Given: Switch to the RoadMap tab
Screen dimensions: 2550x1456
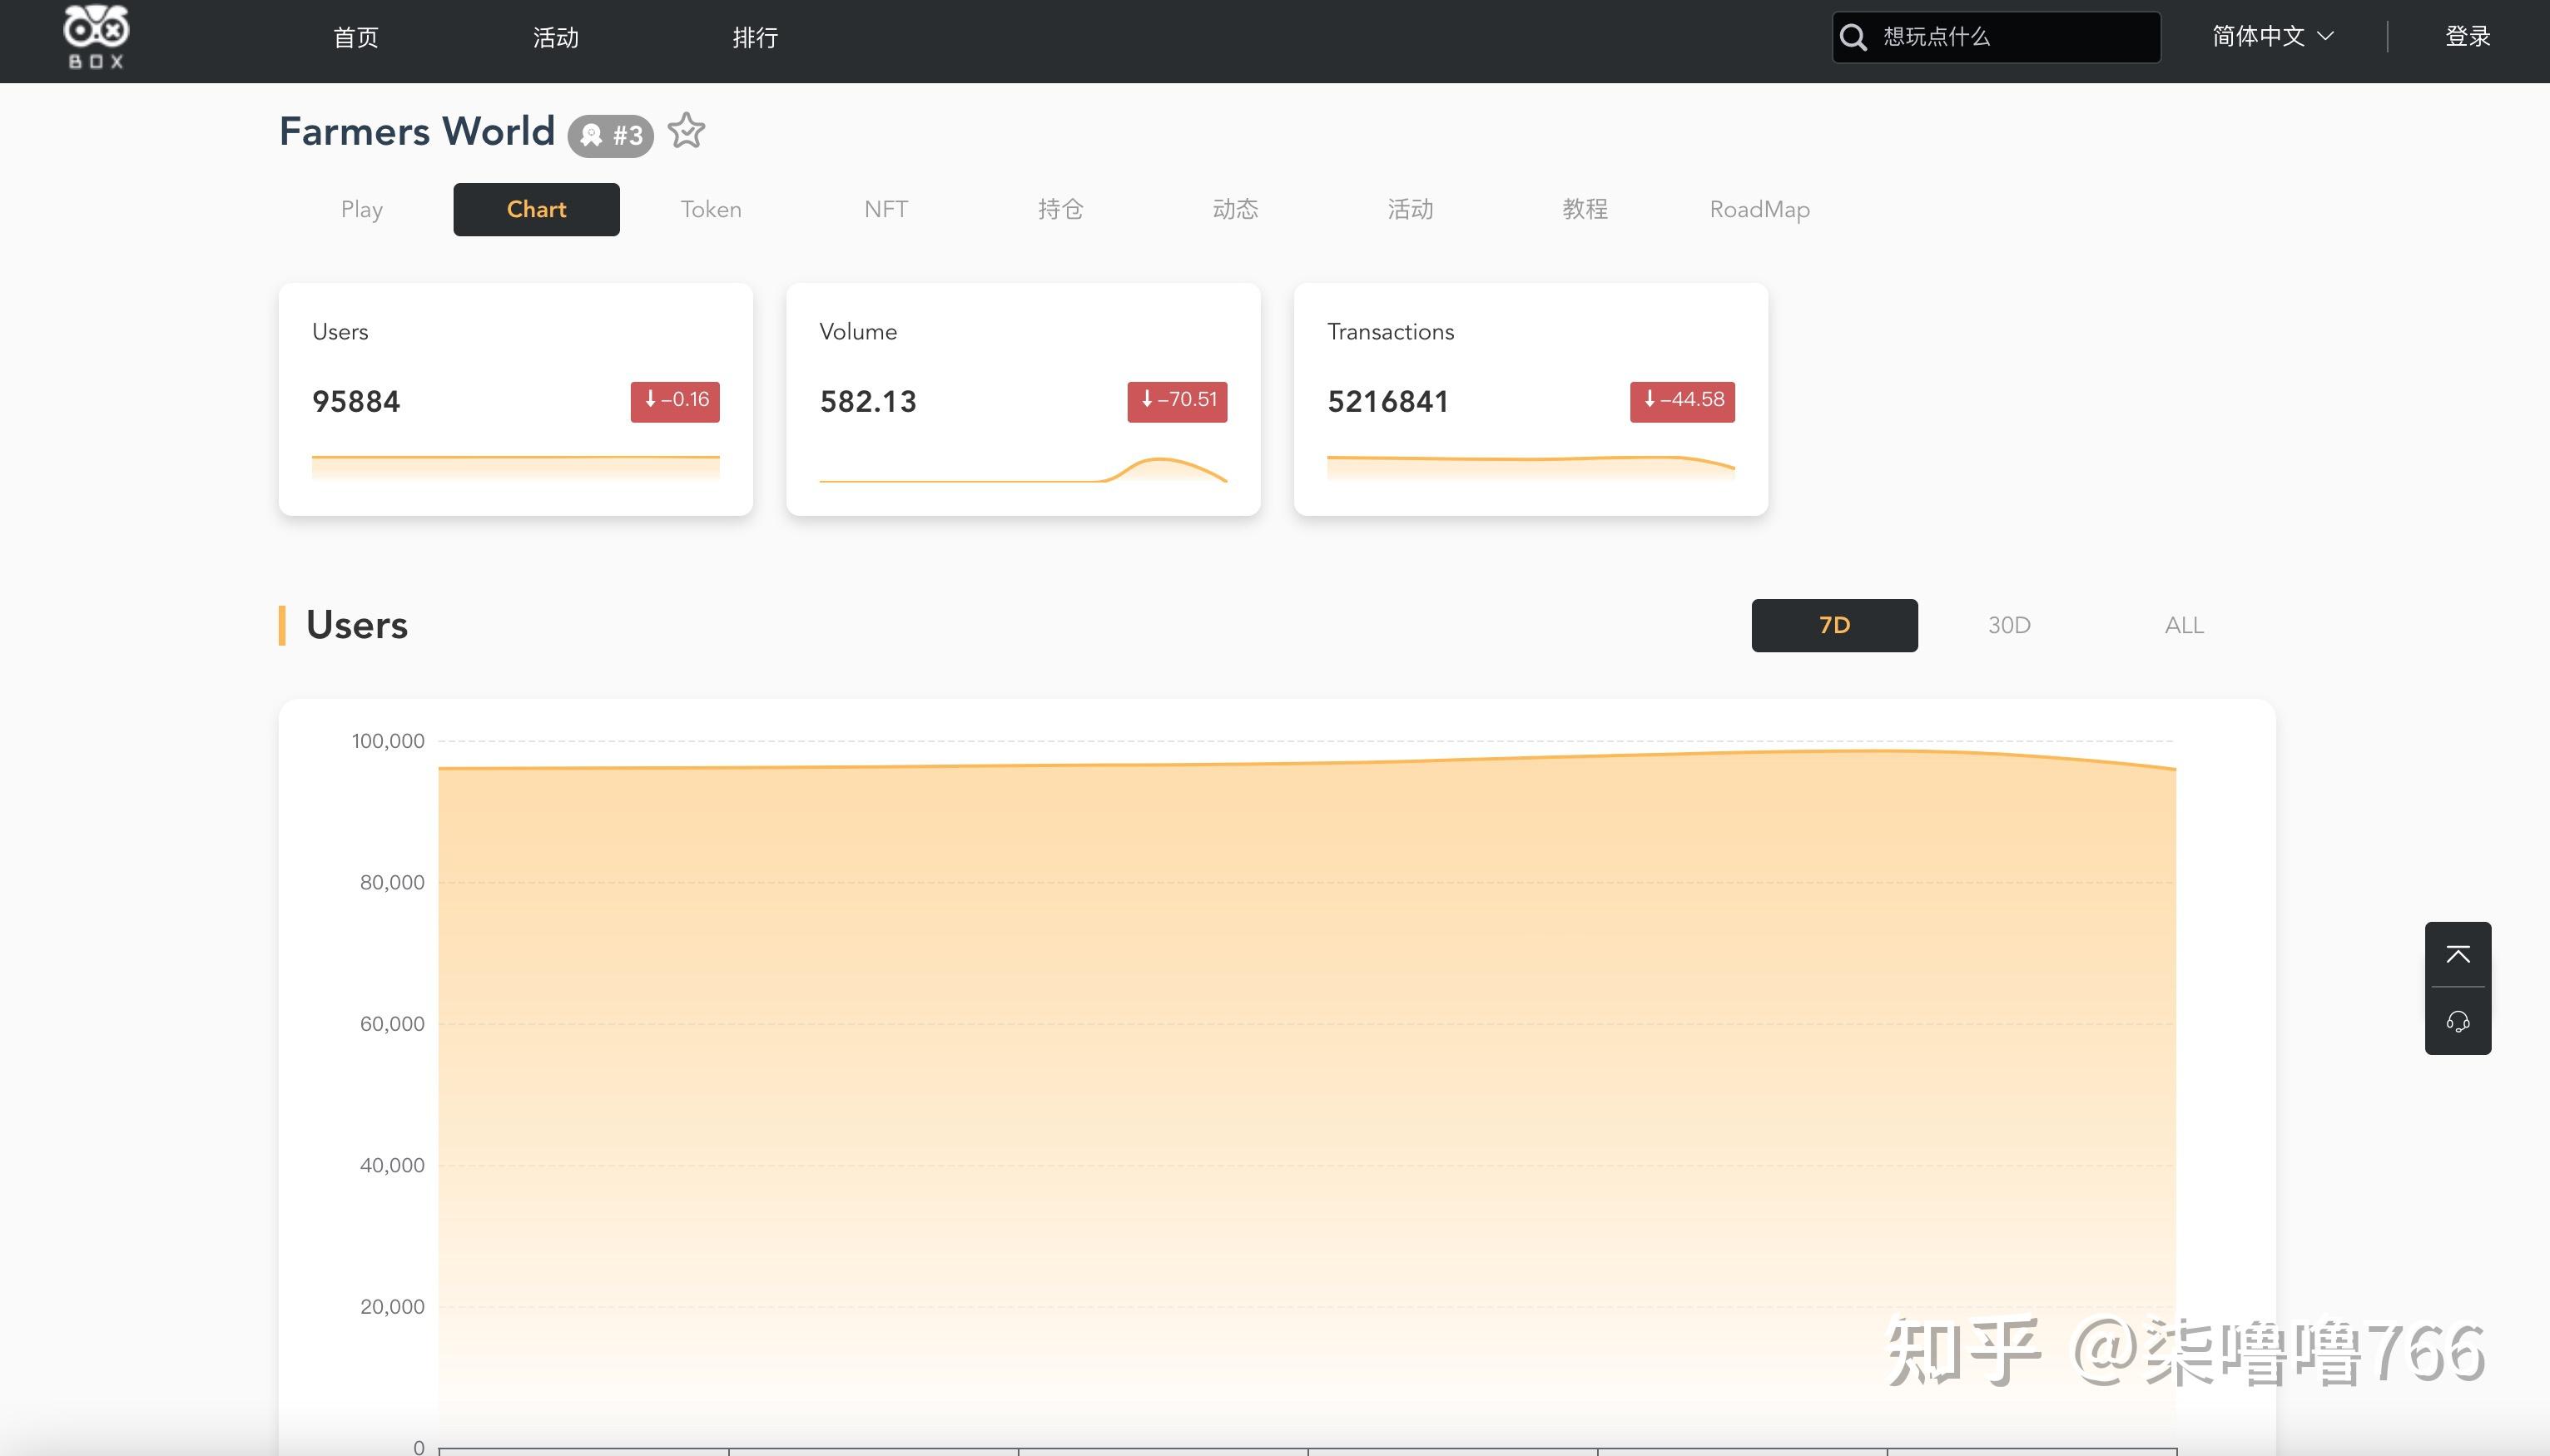Looking at the screenshot, I should pyautogui.click(x=1759, y=209).
